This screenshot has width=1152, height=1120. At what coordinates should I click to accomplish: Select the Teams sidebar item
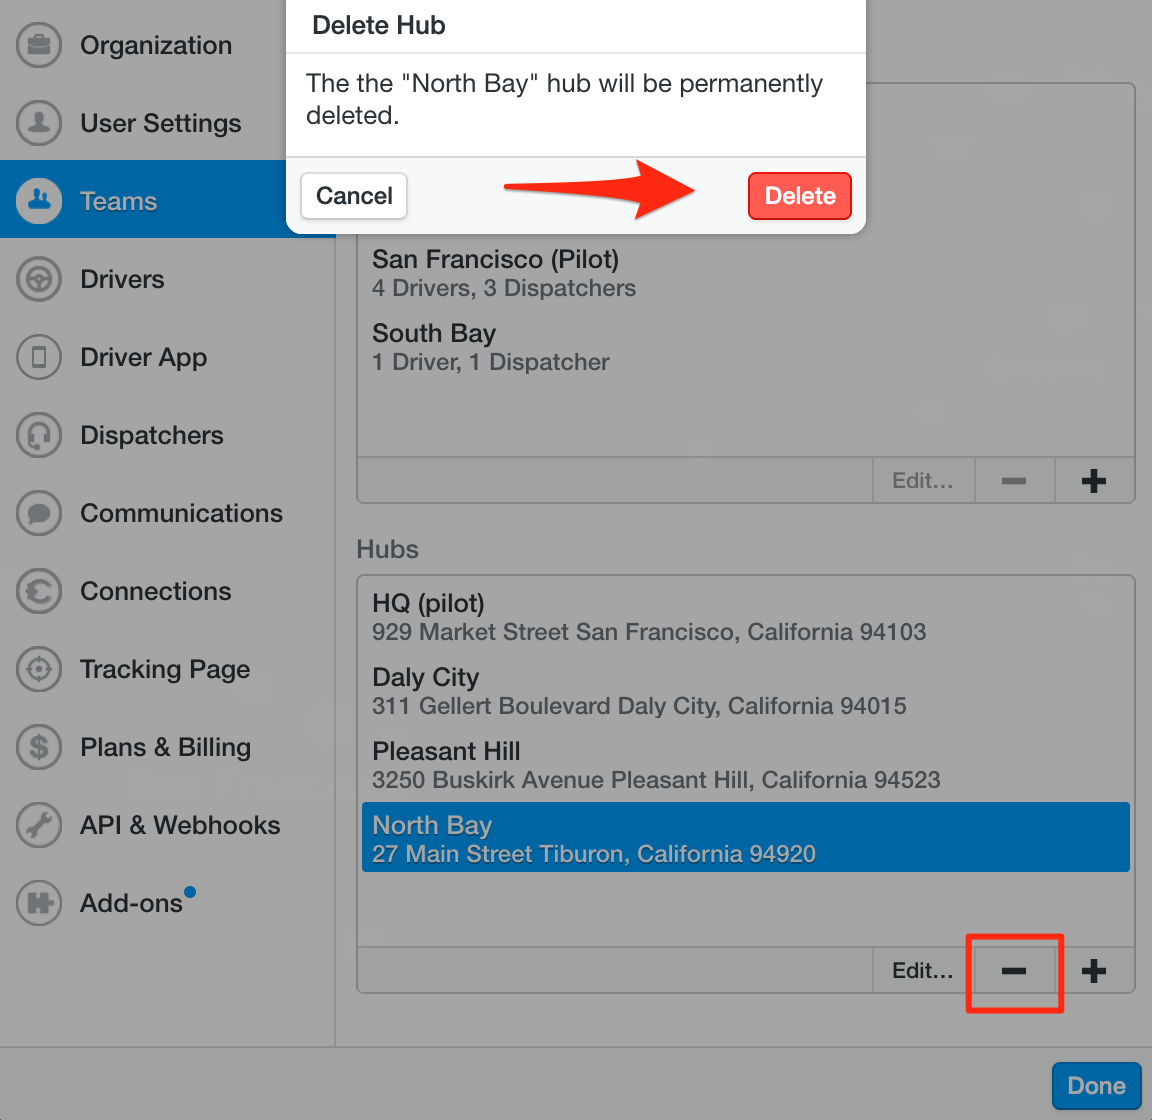(168, 201)
